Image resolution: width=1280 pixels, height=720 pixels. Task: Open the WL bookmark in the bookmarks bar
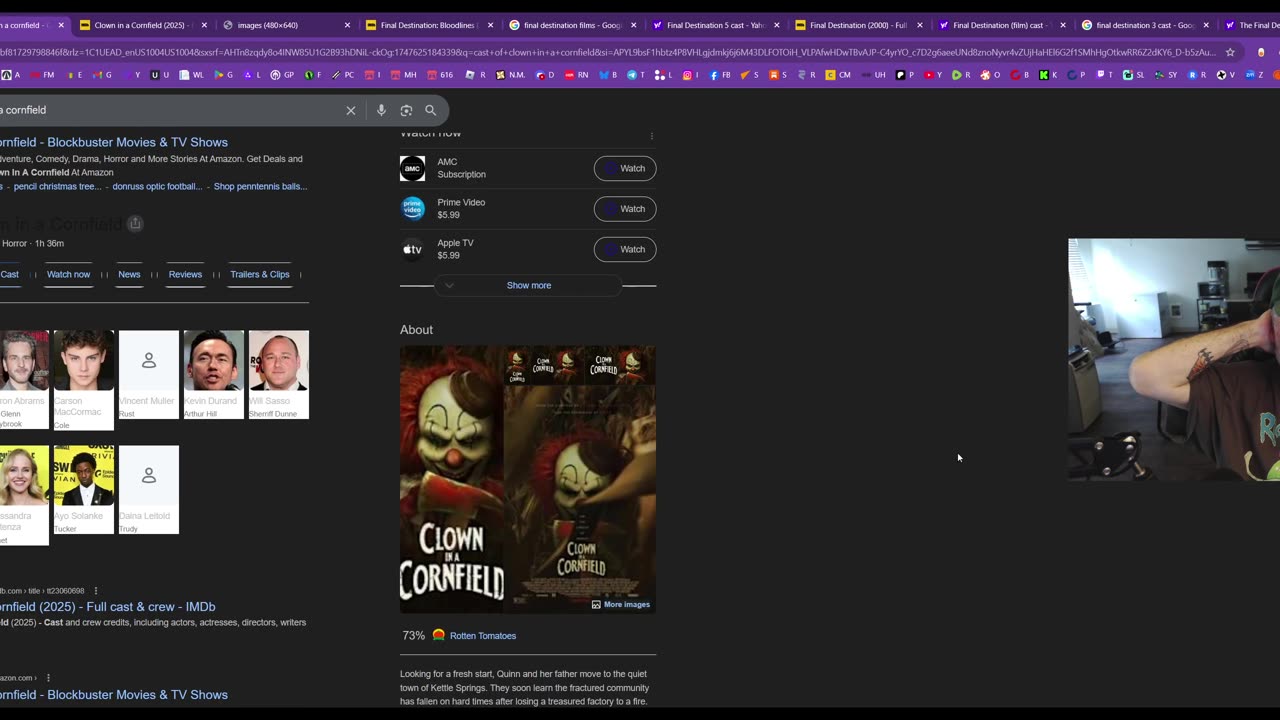(x=192, y=75)
